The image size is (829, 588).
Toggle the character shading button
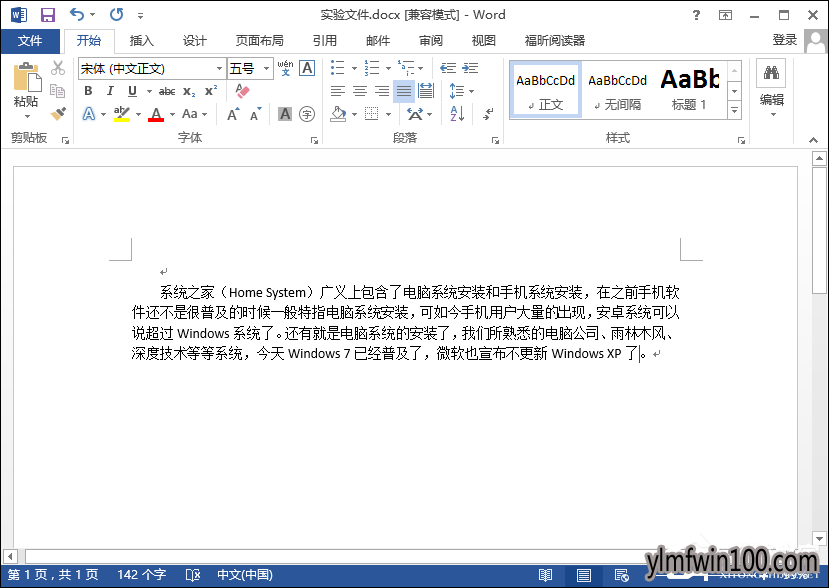pyautogui.click(x=285, y=114)
